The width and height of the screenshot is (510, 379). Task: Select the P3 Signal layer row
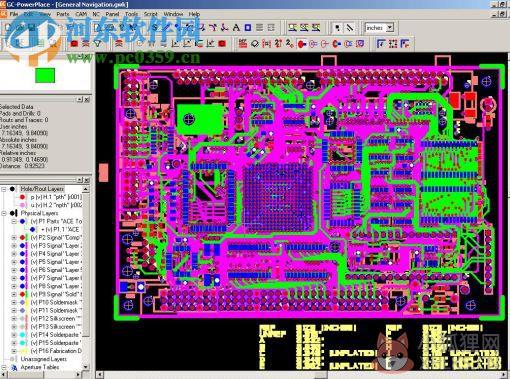click(x=56, y=246)
